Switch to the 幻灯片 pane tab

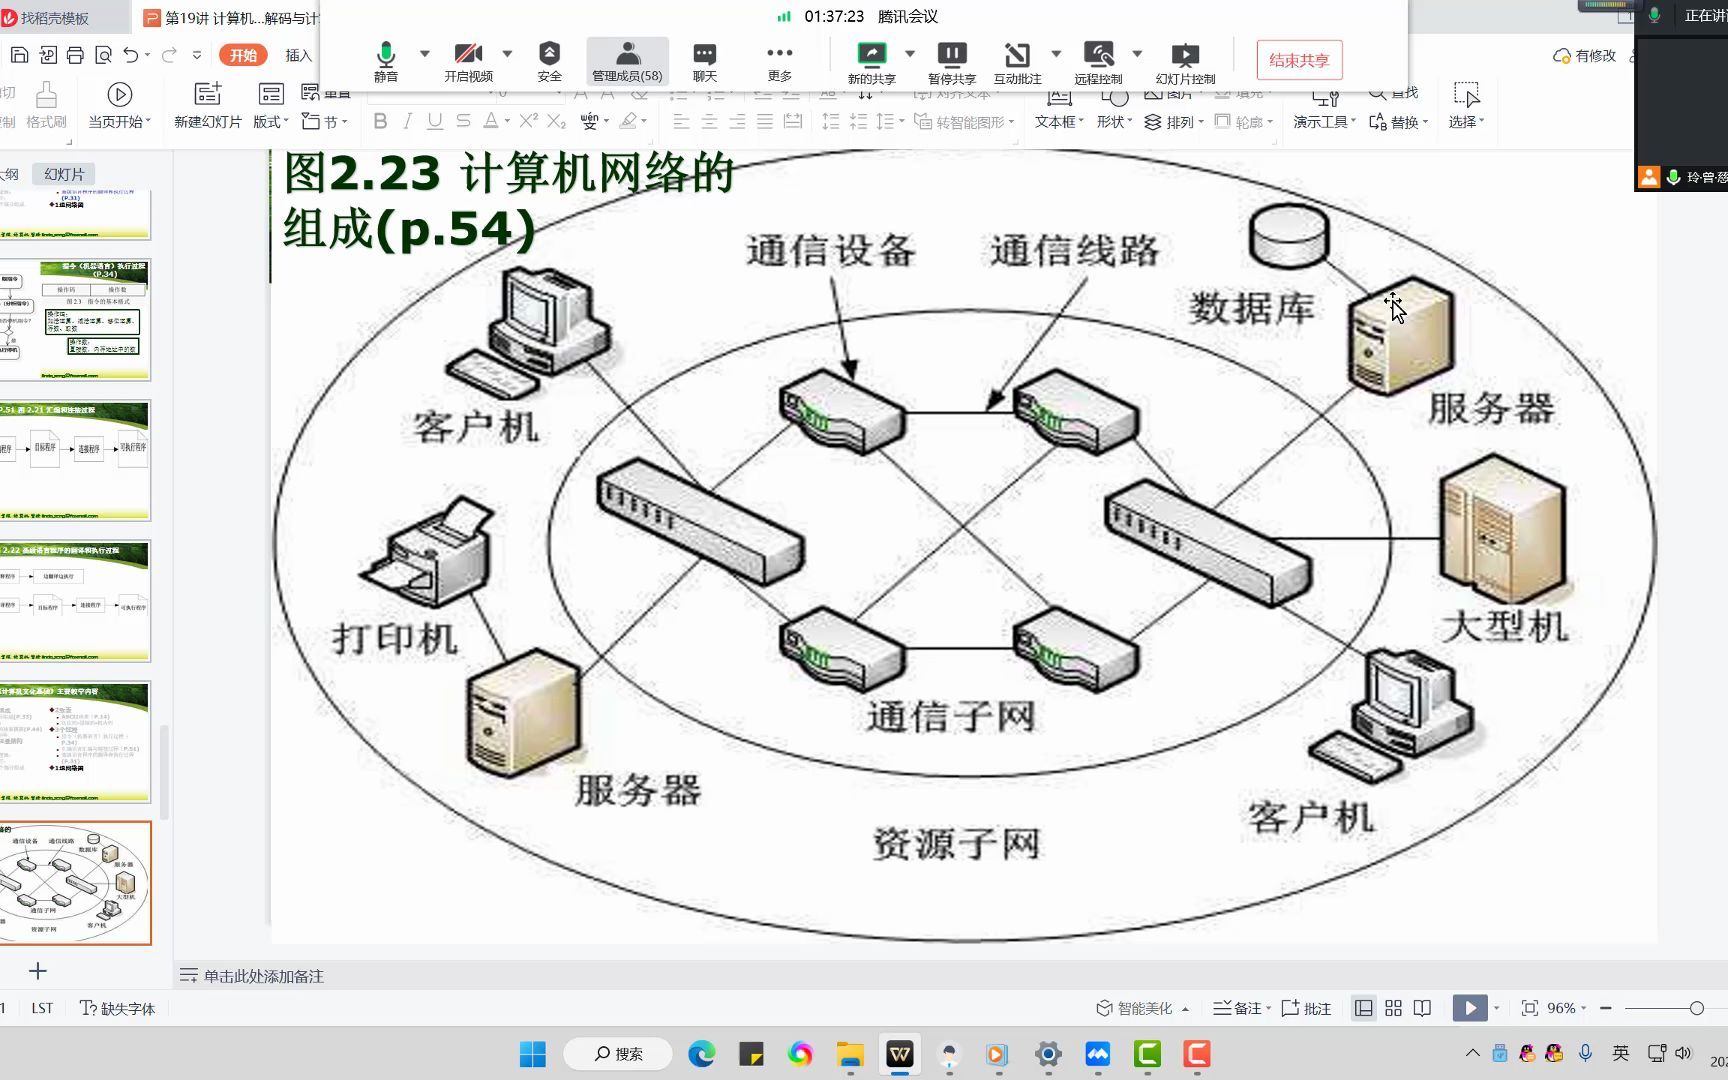[x=64, y=174]
